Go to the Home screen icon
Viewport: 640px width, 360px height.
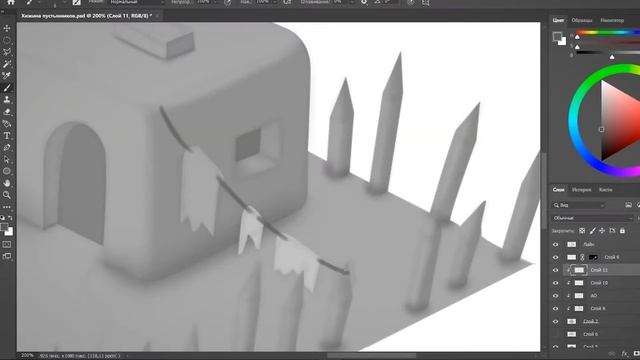[x=11, y=2]
